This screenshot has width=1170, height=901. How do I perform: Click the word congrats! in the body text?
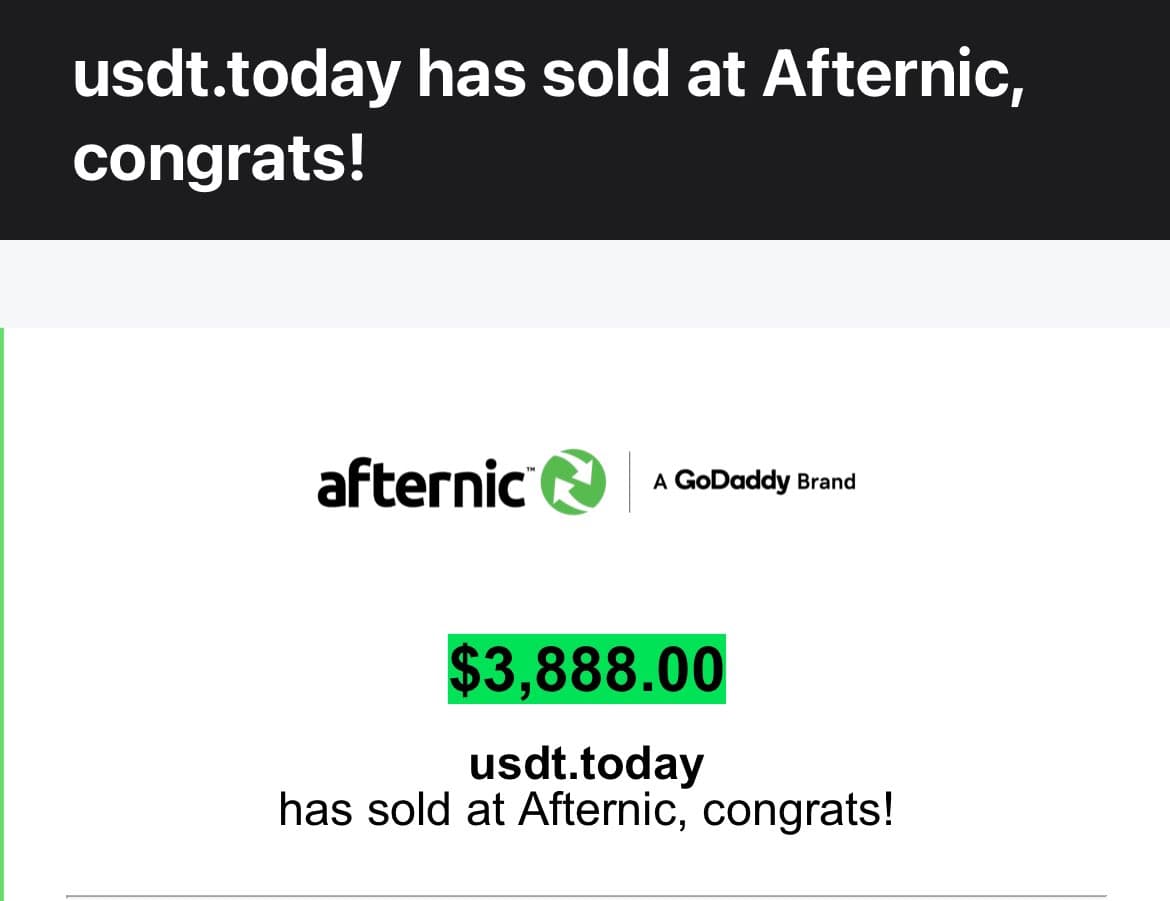pos(798,811)
